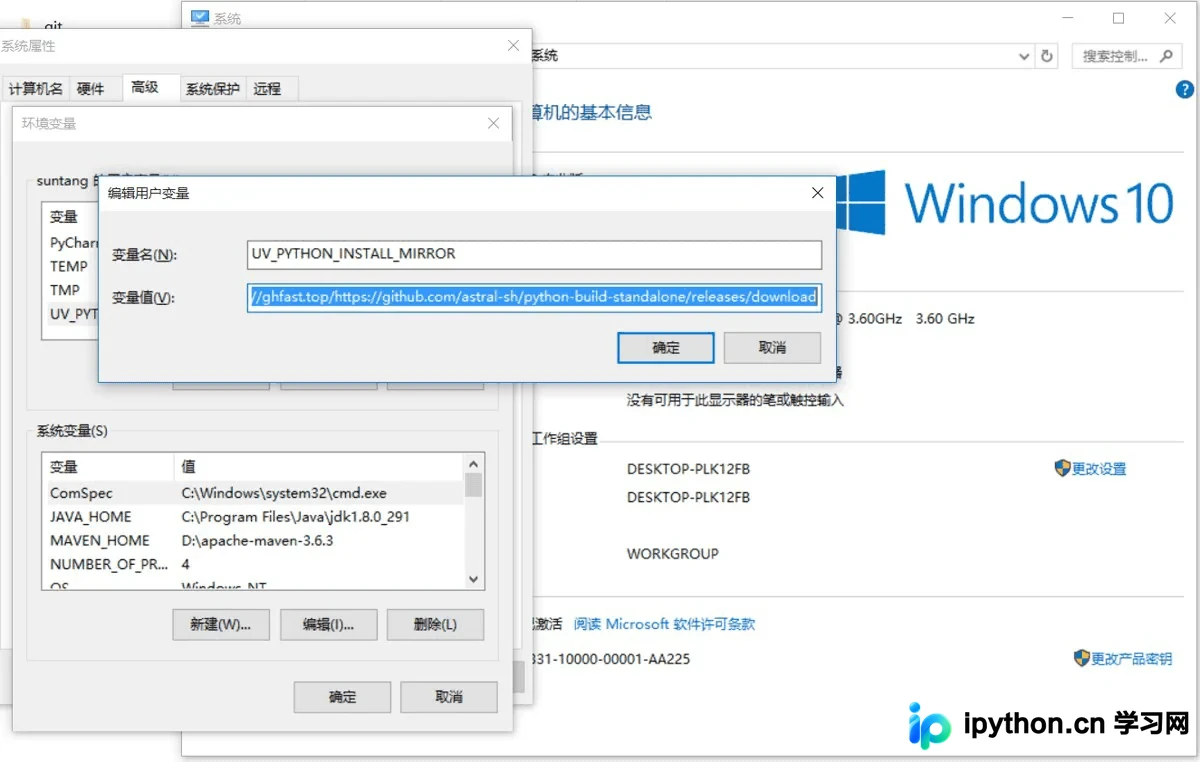1200x762 pixels.
Task: Select the MAVEN_HOME system variable row
Action: [x=254, y=540]
